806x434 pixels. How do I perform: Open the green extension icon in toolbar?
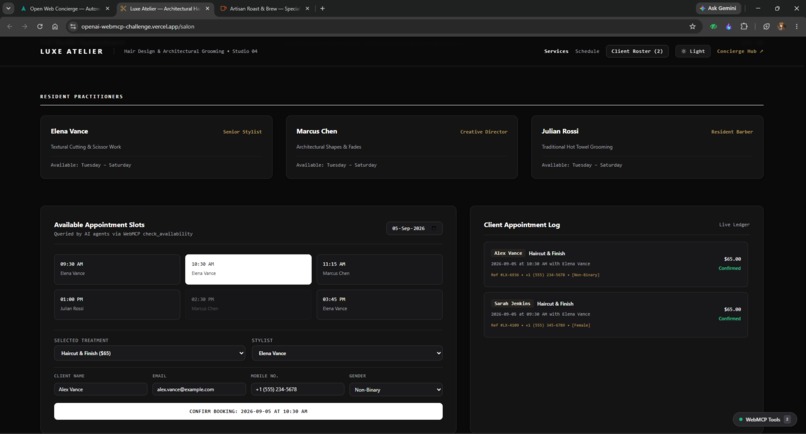pos(713,26)
